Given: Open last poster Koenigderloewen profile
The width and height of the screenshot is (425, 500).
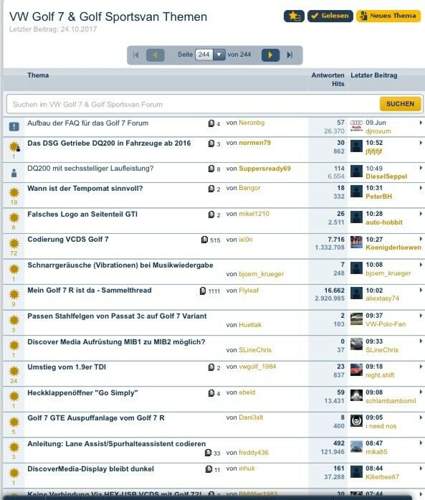Looking at the screenshot, I should click(393, 247).
